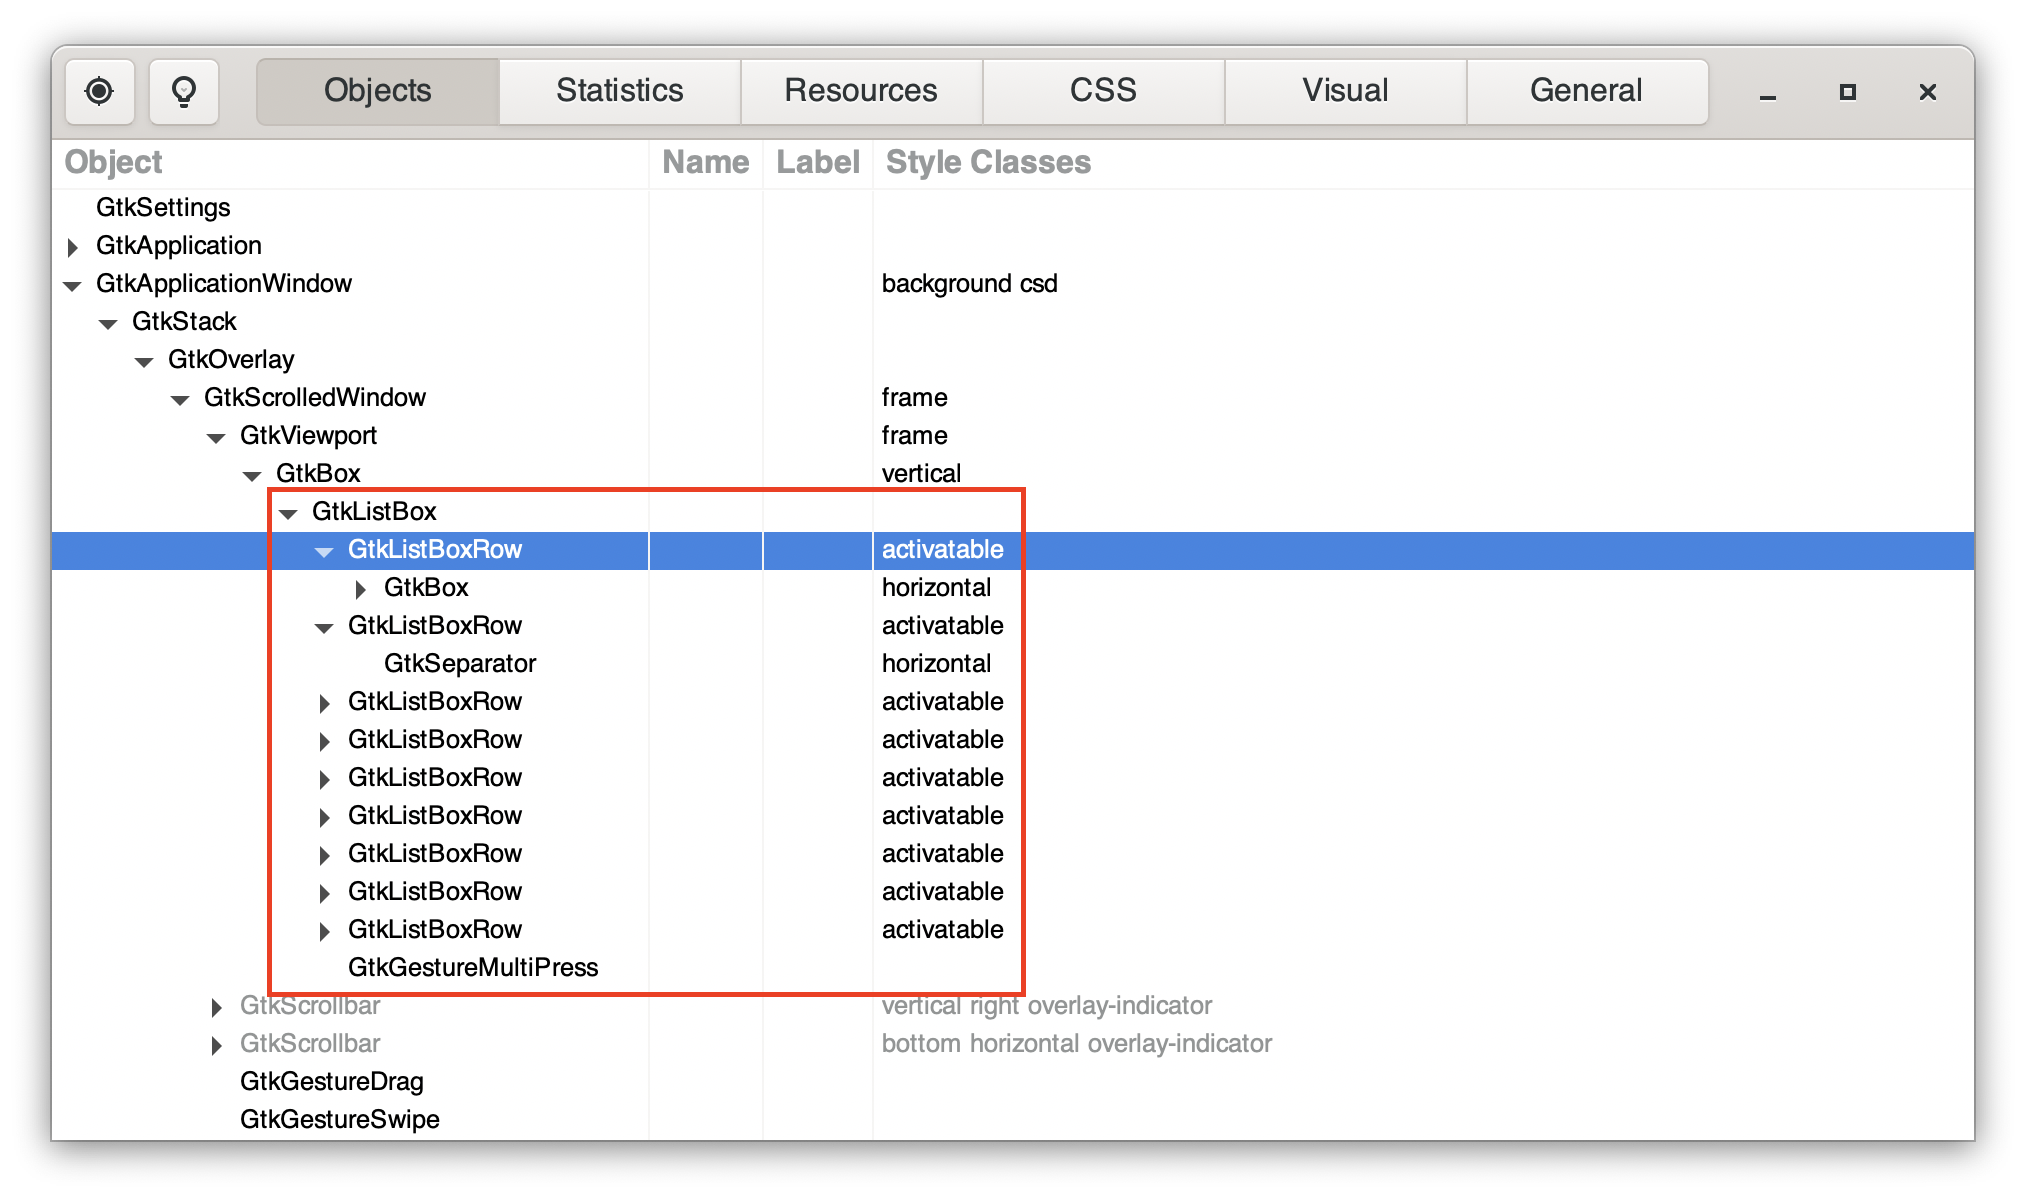Collapse the GtkApplicationWindow node

[x=72, y=285]
